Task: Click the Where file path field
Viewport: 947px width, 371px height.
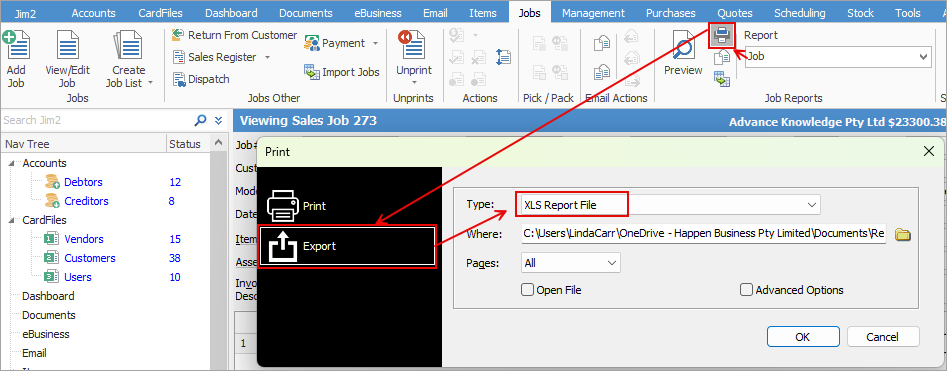Action: click(703, 234)
